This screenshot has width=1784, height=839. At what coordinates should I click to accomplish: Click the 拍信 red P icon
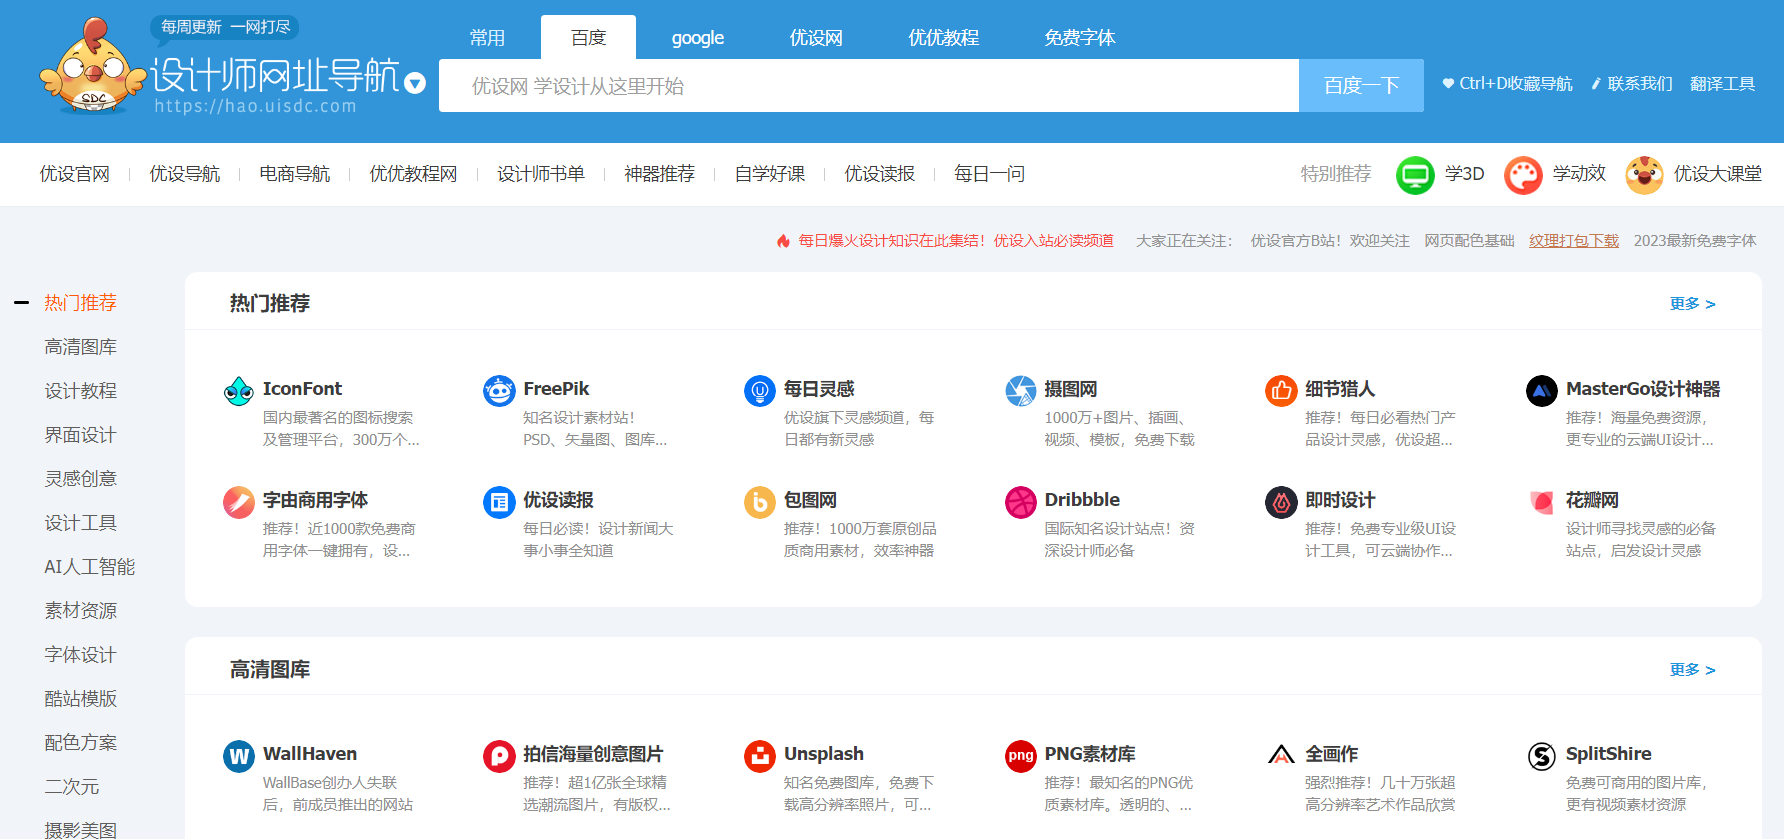pos(499,756)
